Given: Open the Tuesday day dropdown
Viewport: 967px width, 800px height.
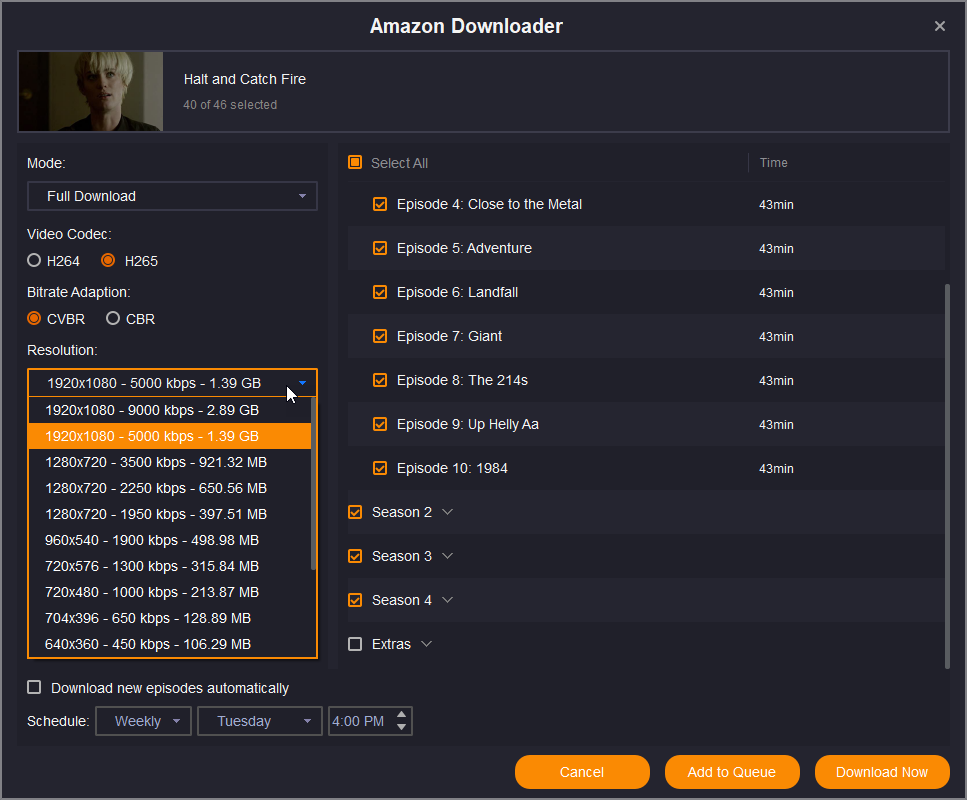Looking at the screenshot, I should (260, 721).
